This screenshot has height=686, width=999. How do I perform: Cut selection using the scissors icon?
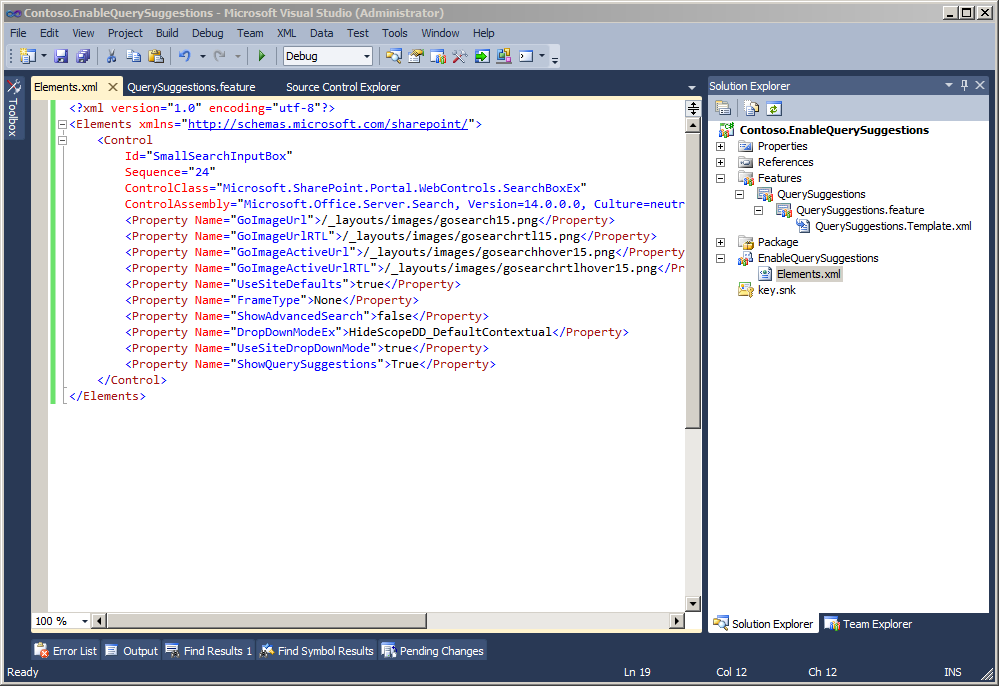111,56
